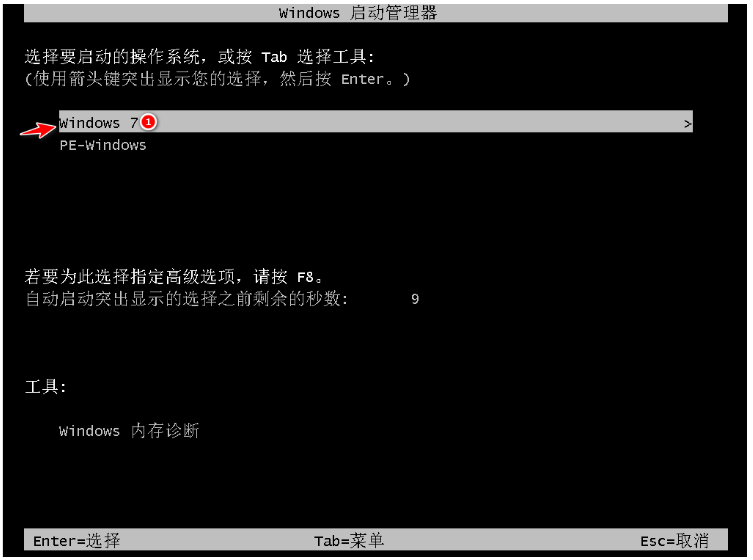Click the red number 1 badge
753x560 pixels.
pos(149,122)
